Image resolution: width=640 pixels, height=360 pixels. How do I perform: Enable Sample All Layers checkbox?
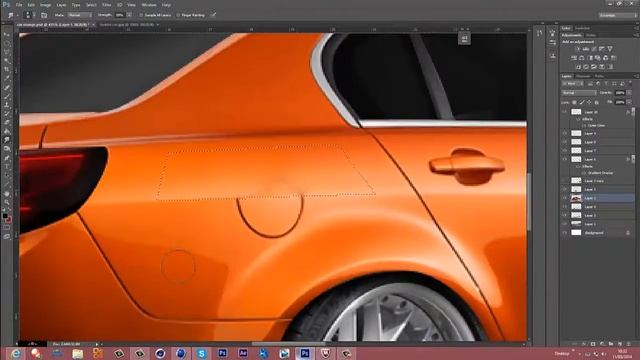coord(141,15)
